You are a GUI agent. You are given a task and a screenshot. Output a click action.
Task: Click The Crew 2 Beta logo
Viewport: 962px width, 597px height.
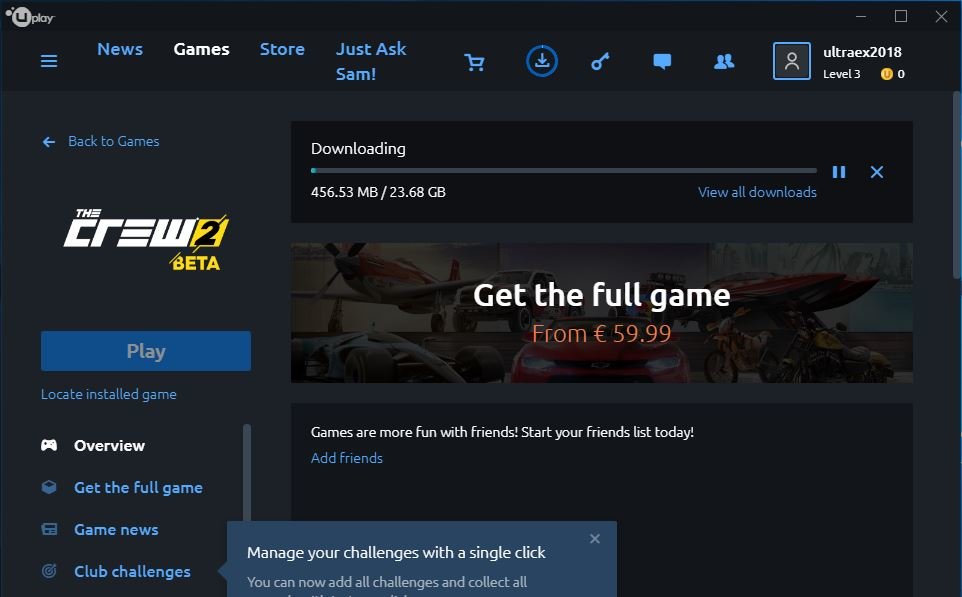[146, 240]
